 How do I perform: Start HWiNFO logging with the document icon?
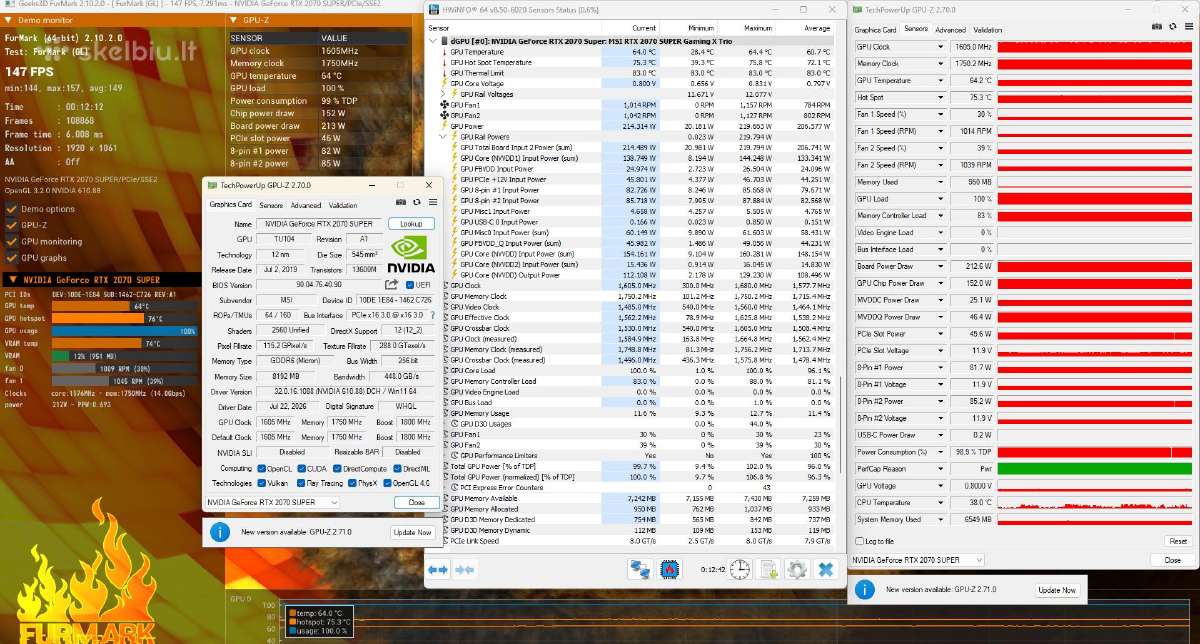768,569
